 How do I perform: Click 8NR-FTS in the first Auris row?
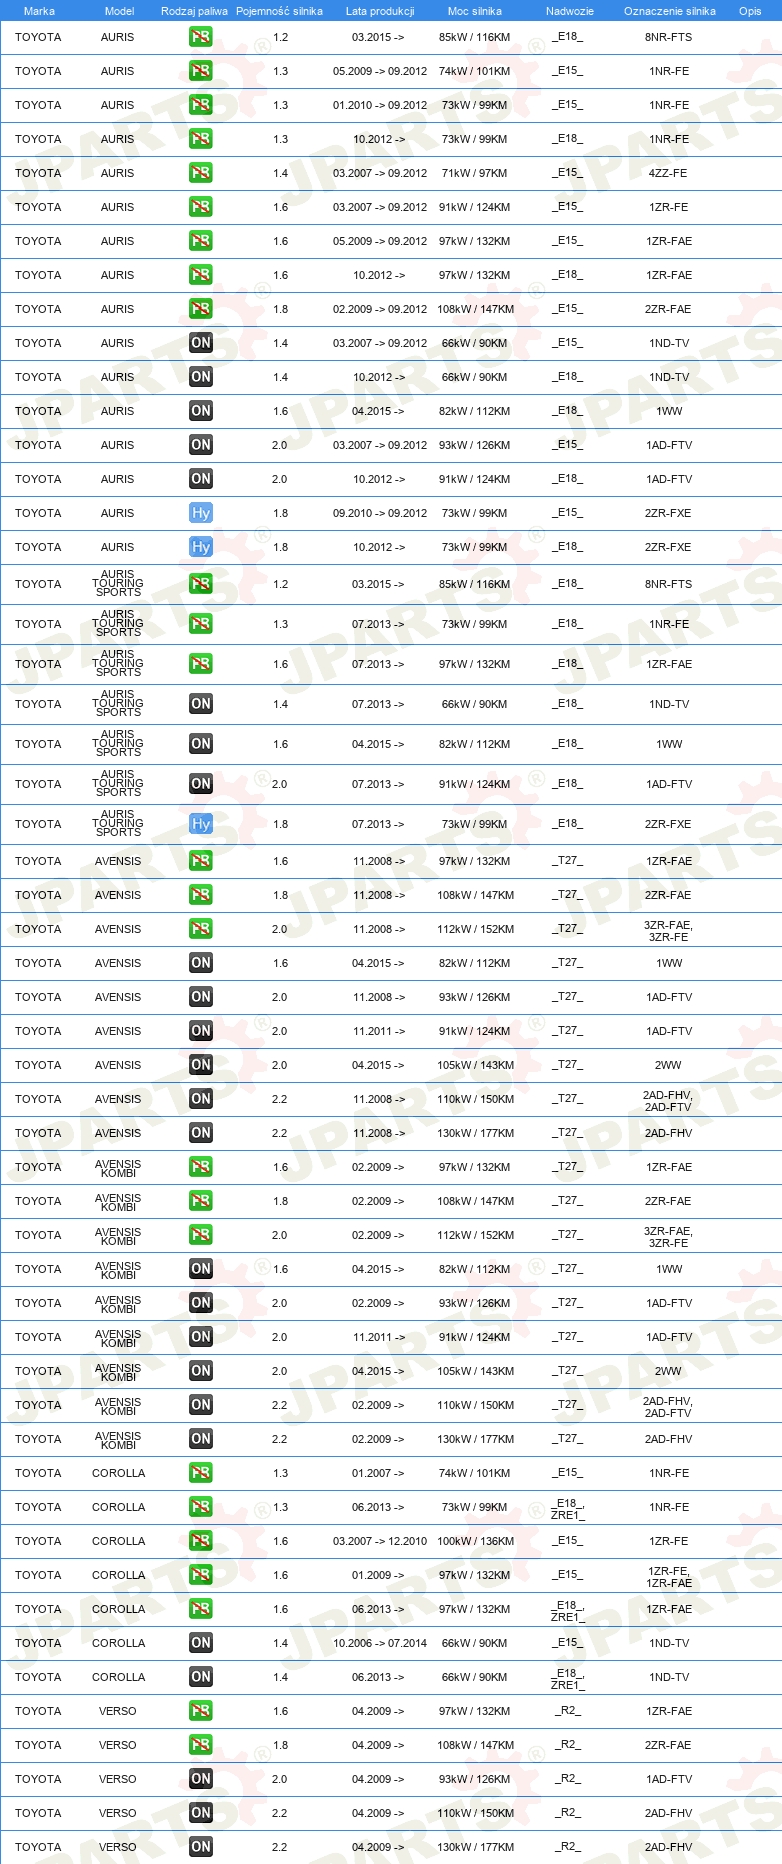pos(668,37)
